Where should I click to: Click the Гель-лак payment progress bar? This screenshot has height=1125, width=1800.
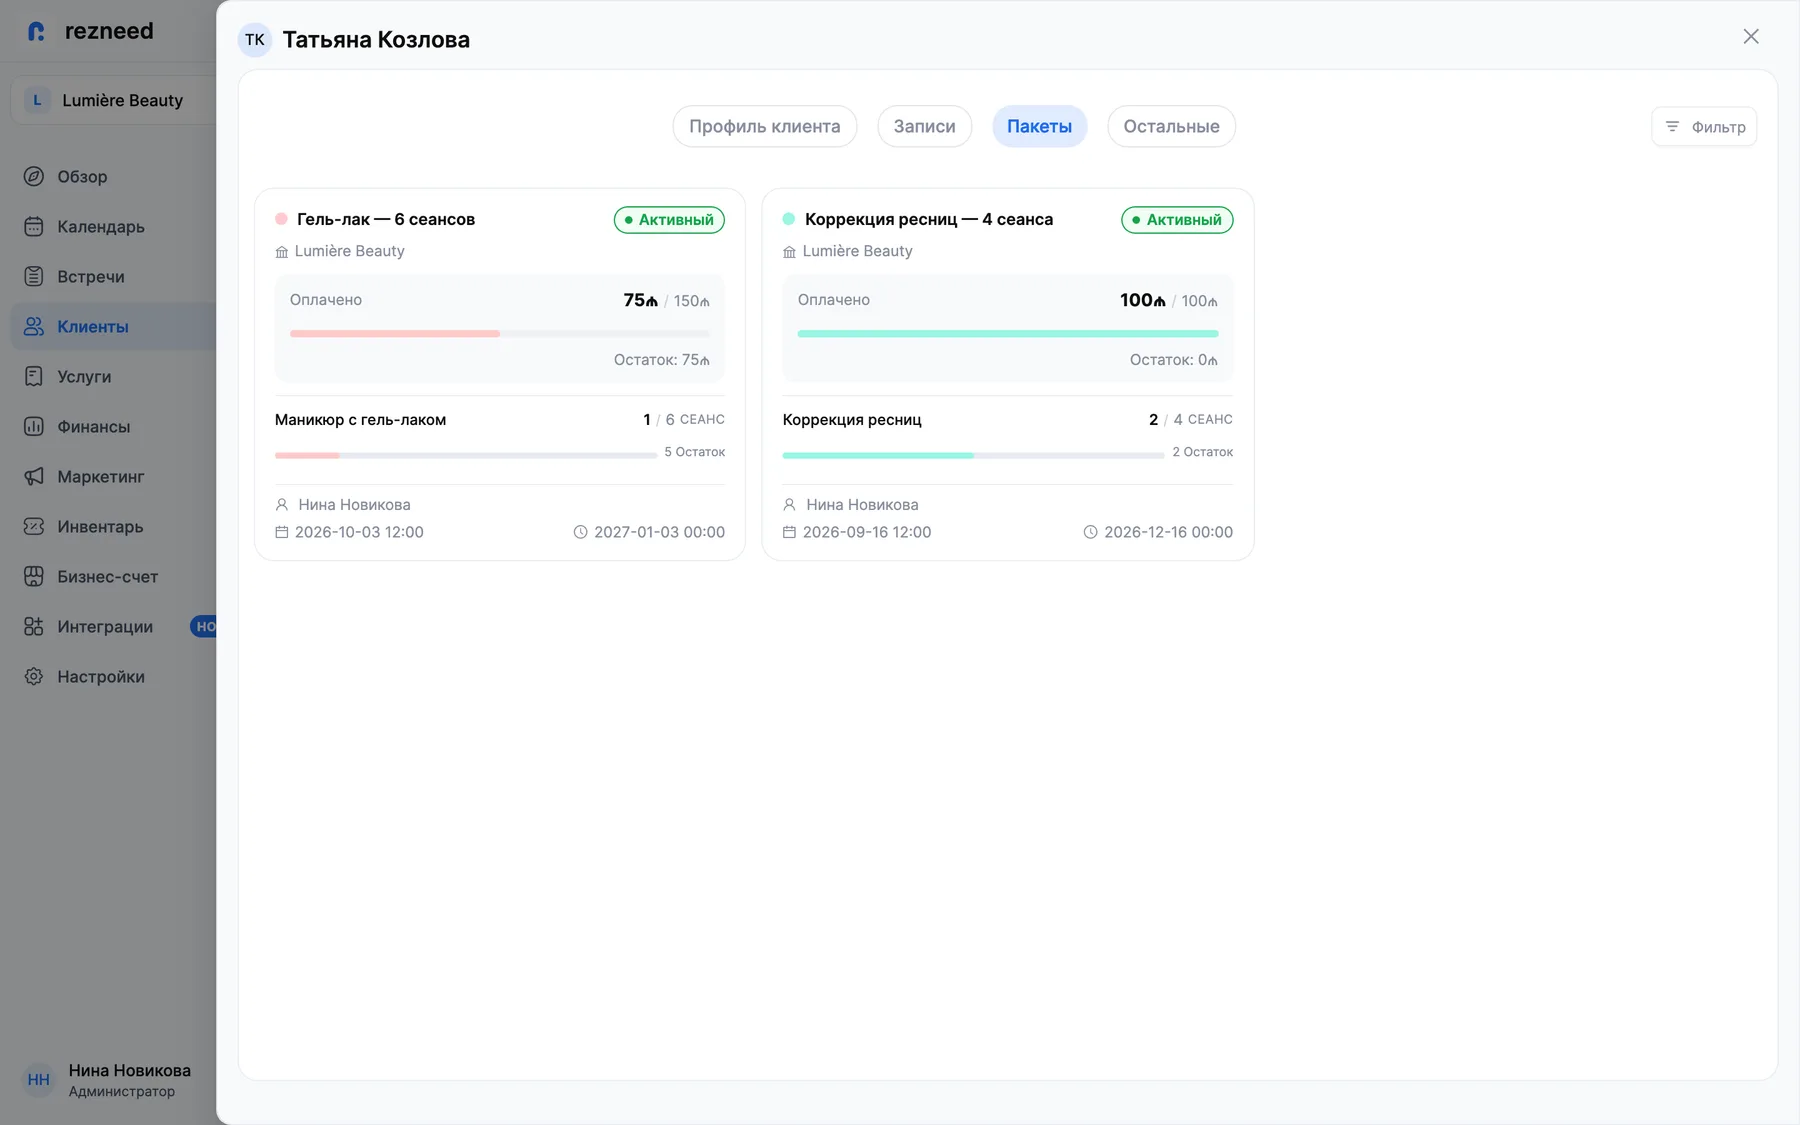click(500, 333)
